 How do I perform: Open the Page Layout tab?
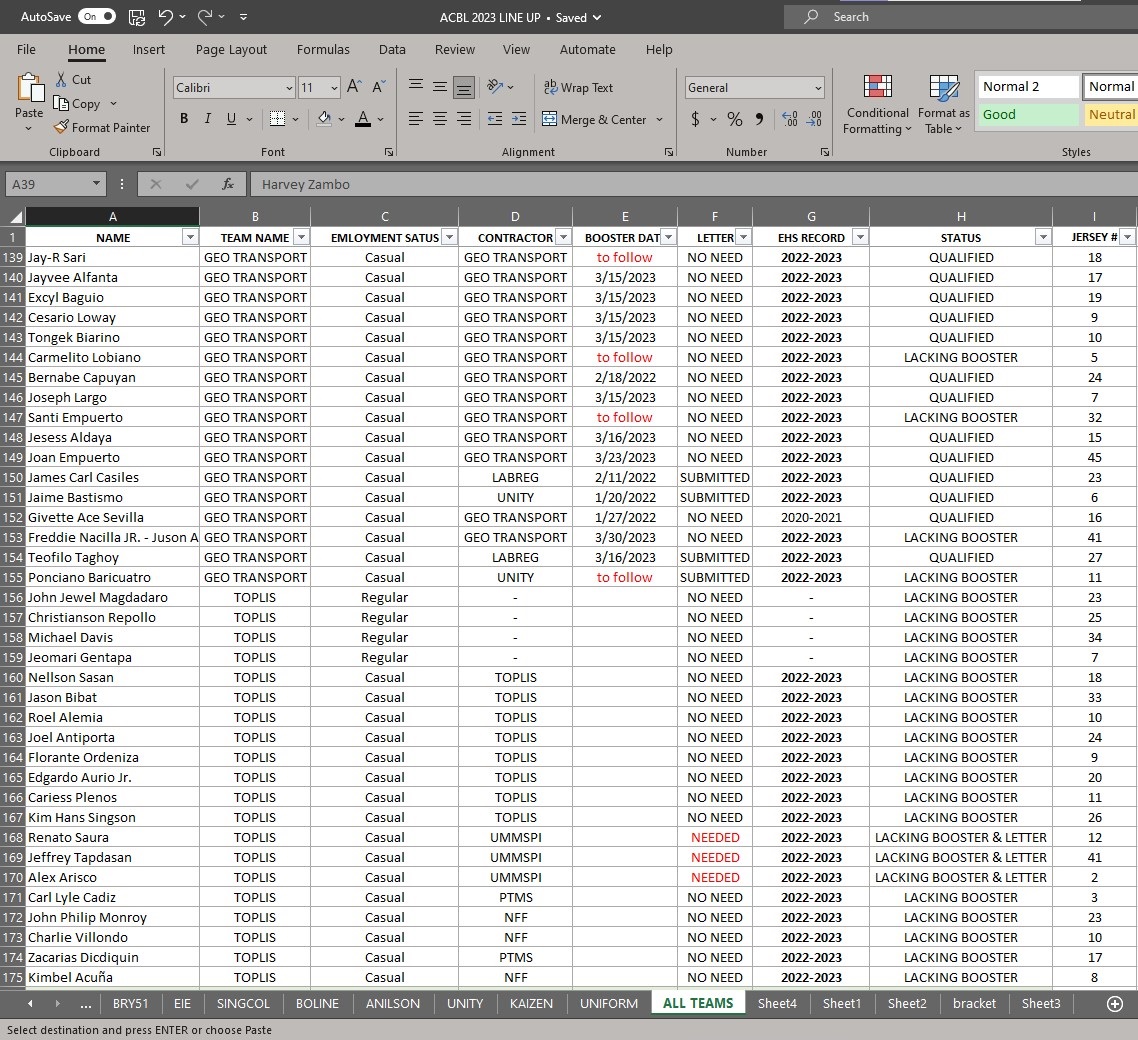[231, 49]
